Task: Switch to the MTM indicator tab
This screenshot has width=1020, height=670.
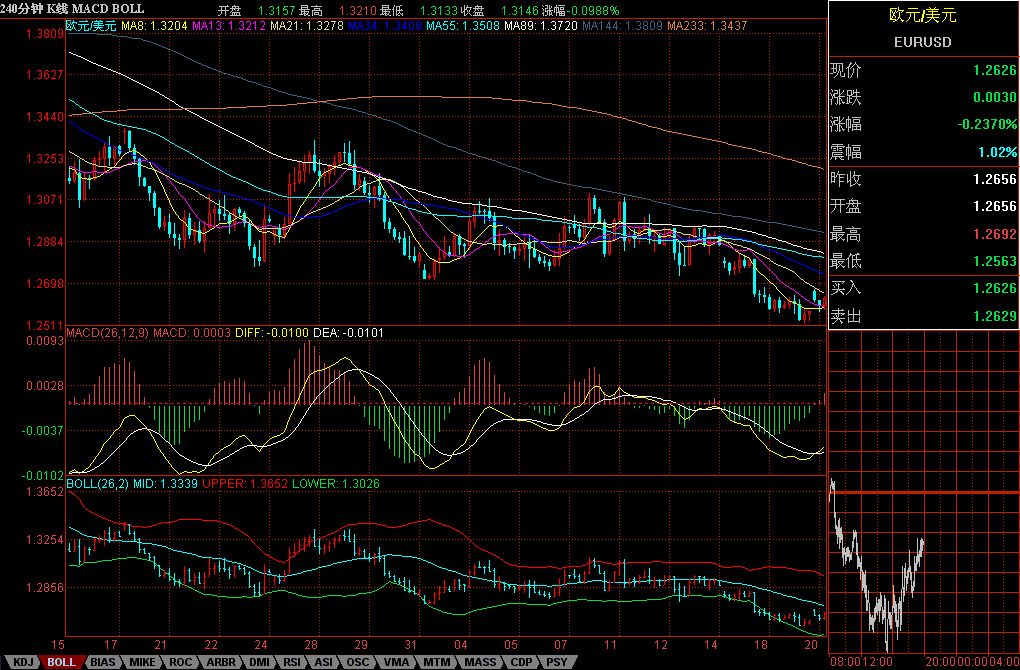Action: [436, 662]
